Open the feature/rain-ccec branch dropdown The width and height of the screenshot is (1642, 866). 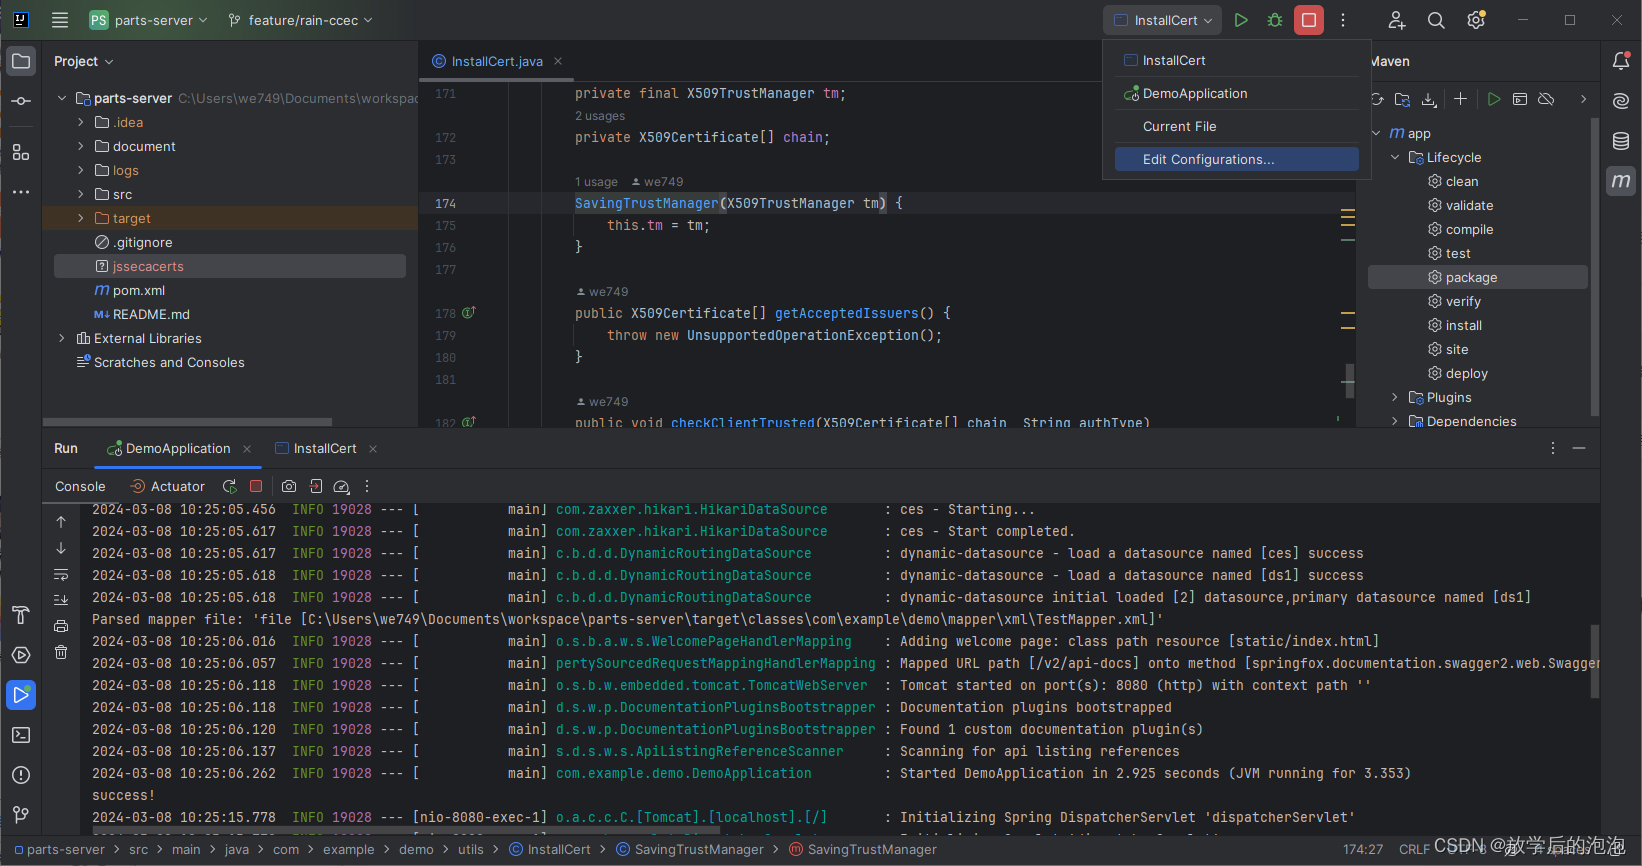pyautogui.click(x=300, y=20)
